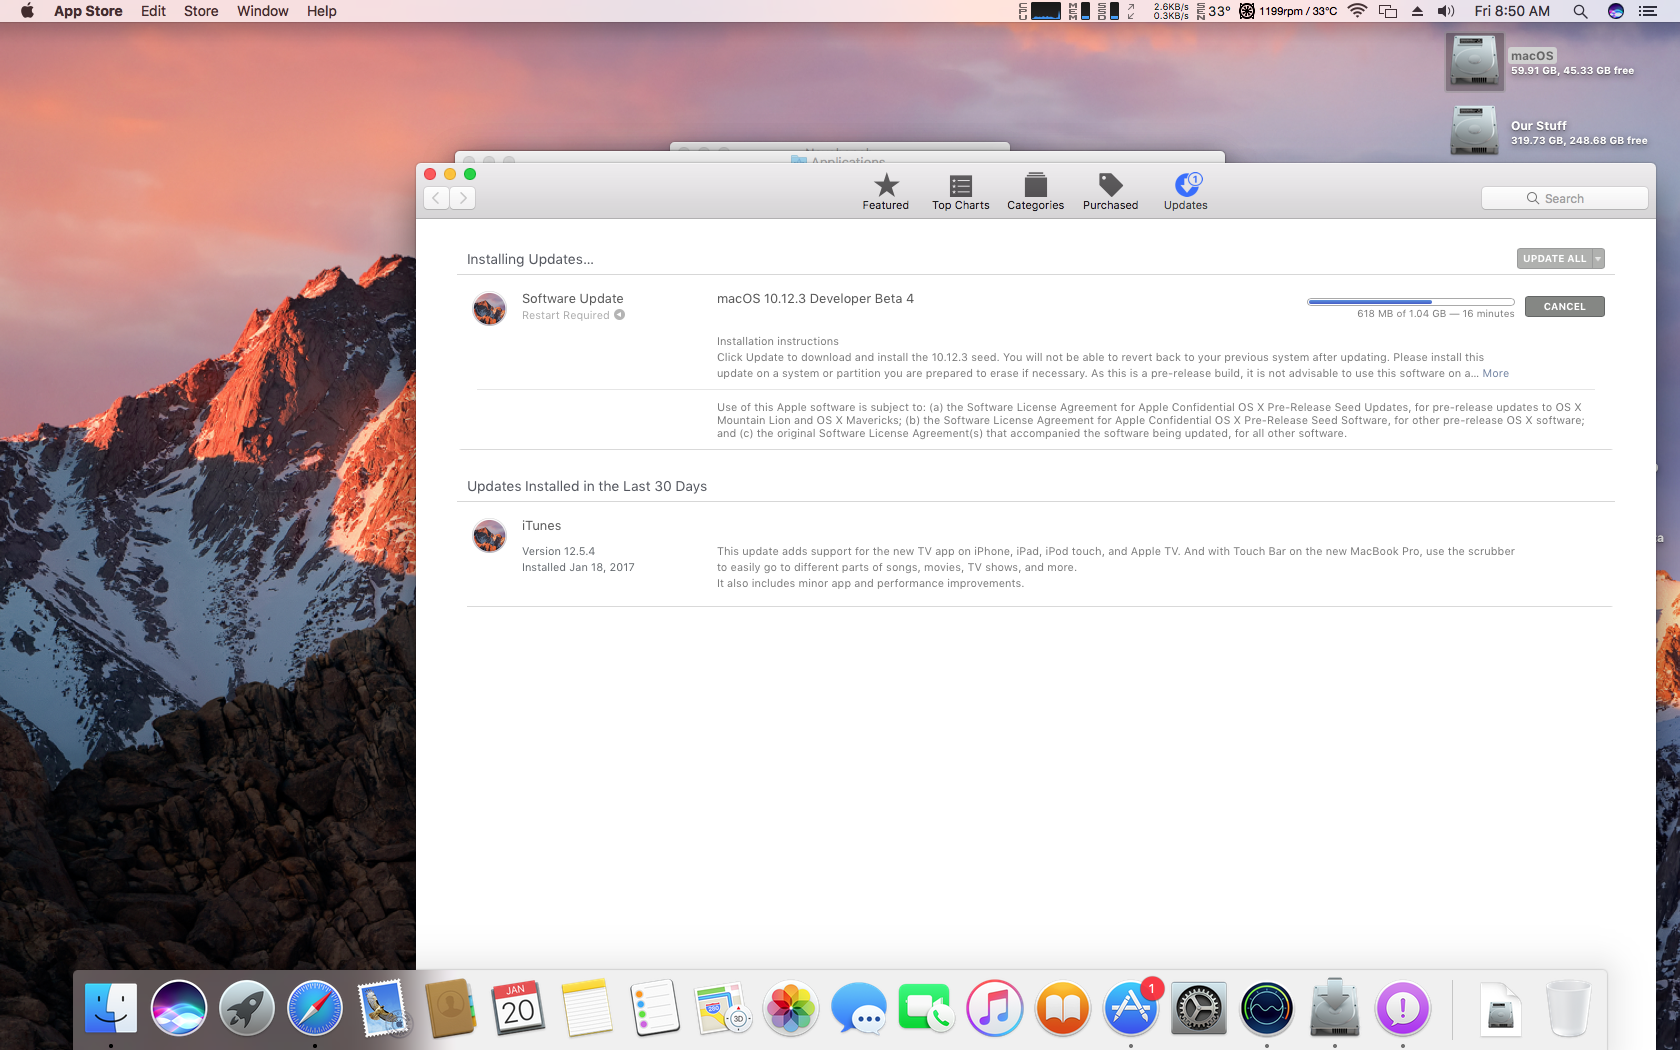This screenshot has height=1050, width=1680.
Task: Open the Apple menu
Action: tap(27, 11)
